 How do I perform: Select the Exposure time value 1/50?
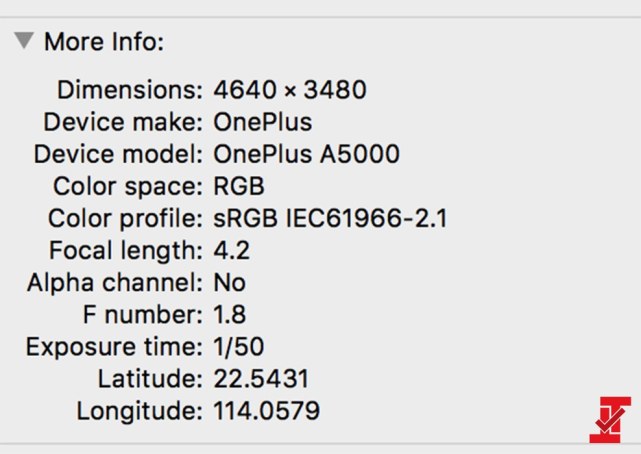tap(239, 347)
